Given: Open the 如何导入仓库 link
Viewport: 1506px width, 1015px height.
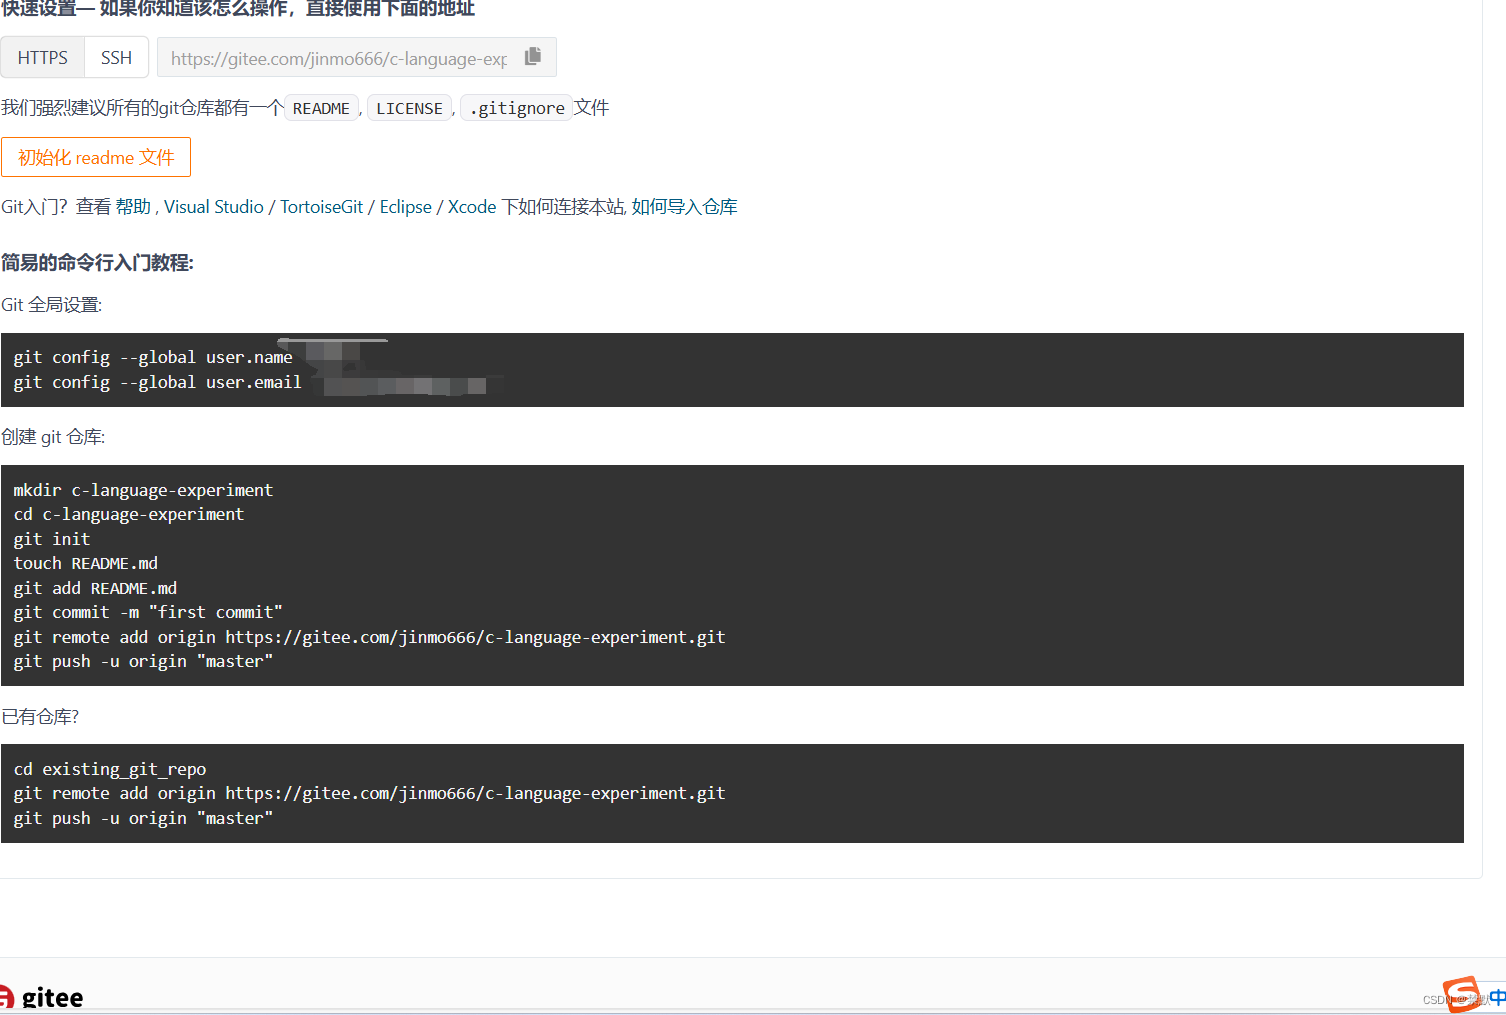Looking at the screenshot, I should pyautogui.click(x=685, y=207).
